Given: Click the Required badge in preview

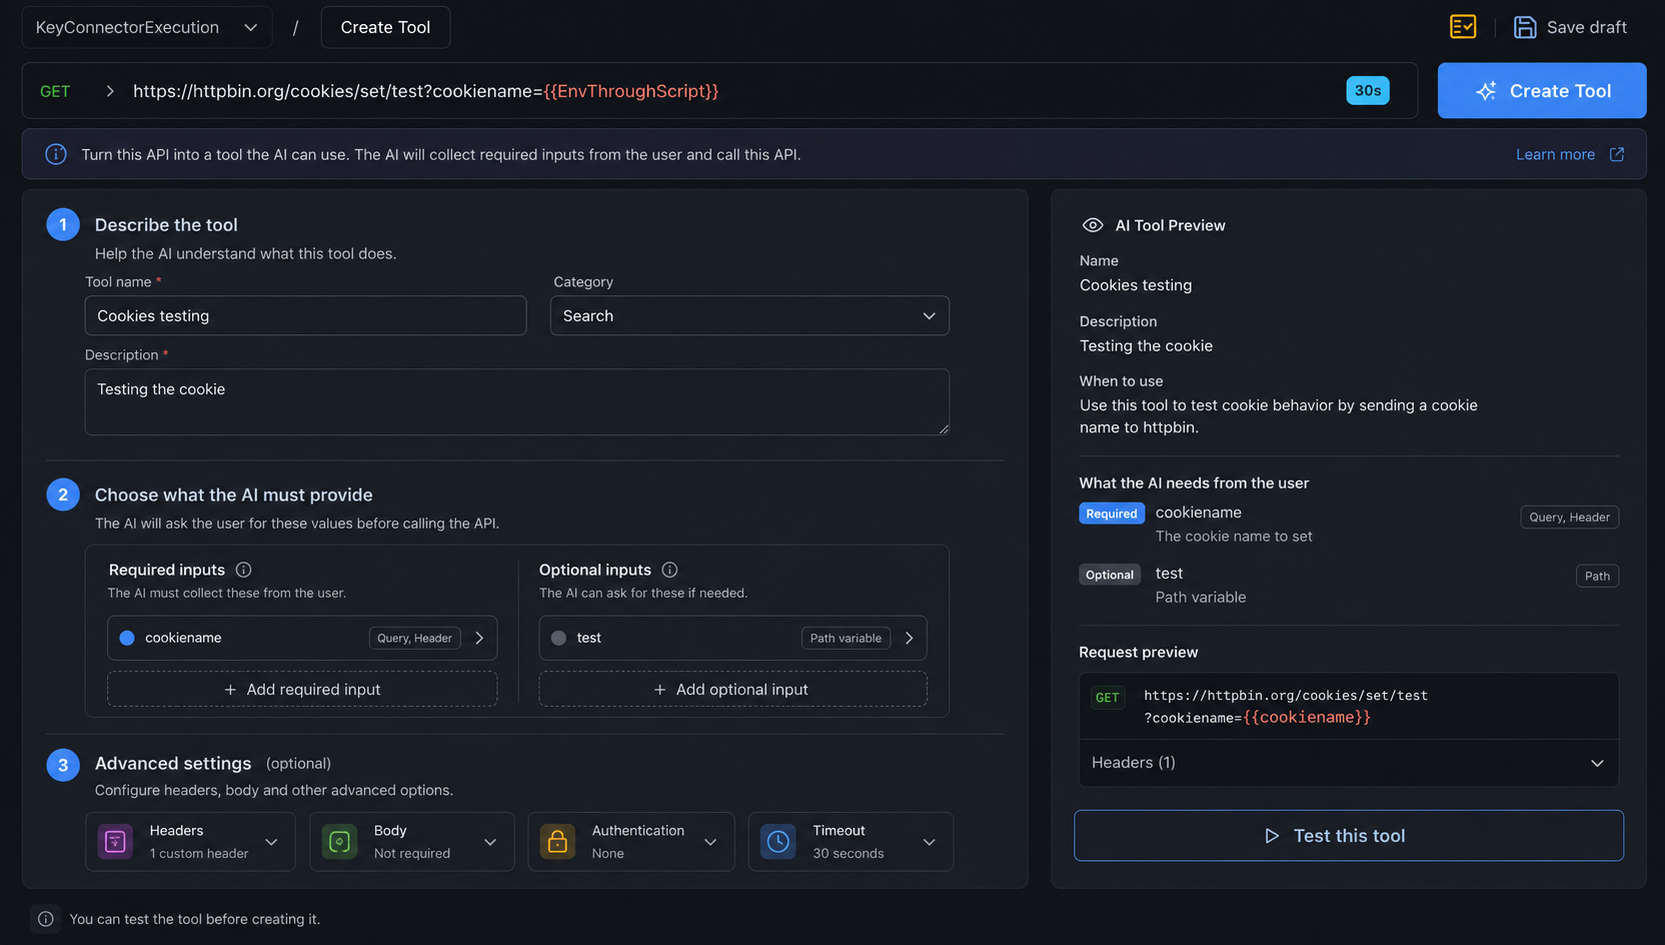Looking at the screenshot, I should (x=1111, y=514).
